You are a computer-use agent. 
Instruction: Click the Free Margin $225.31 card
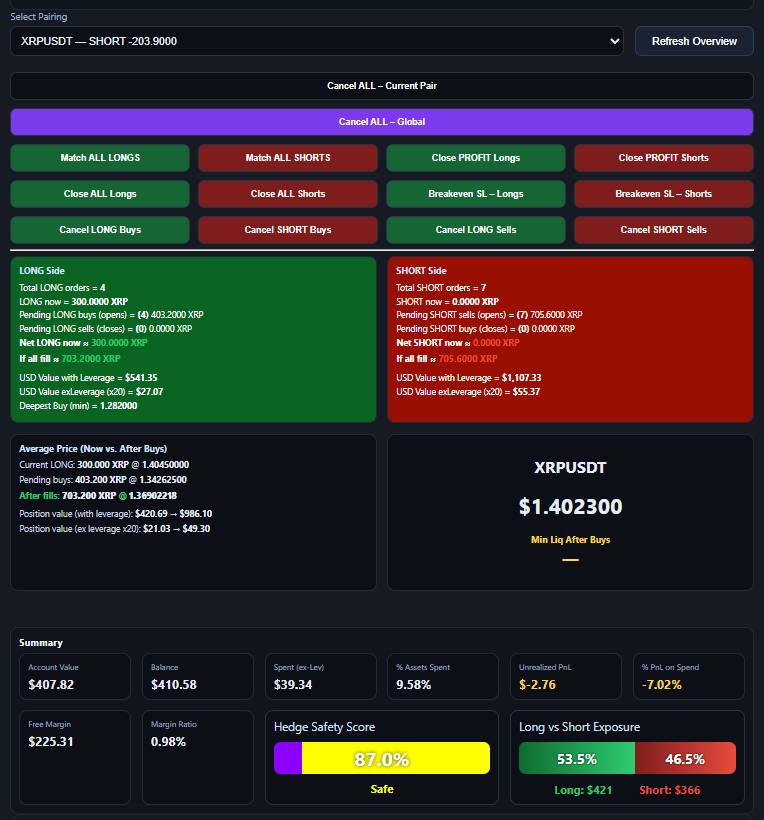point(75,757)
